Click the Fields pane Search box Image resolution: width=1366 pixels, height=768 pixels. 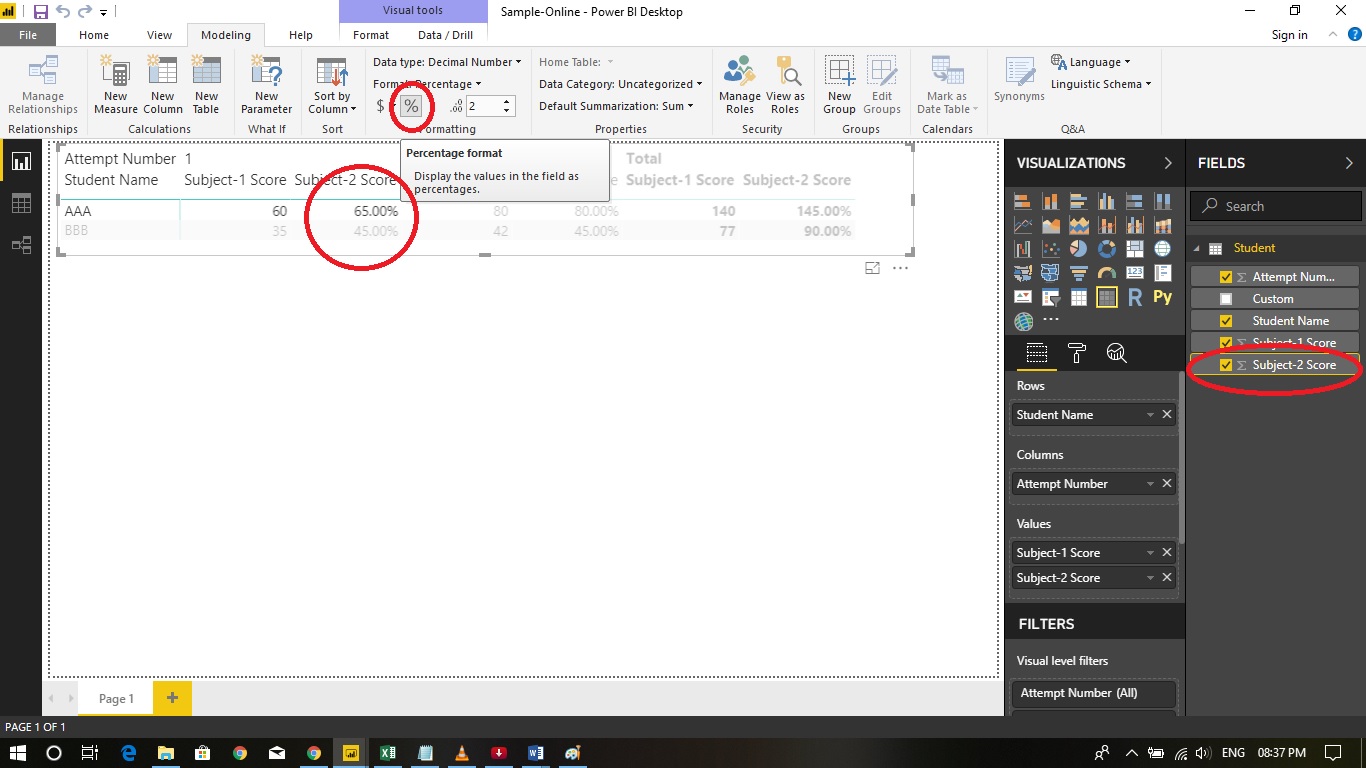1275,206
